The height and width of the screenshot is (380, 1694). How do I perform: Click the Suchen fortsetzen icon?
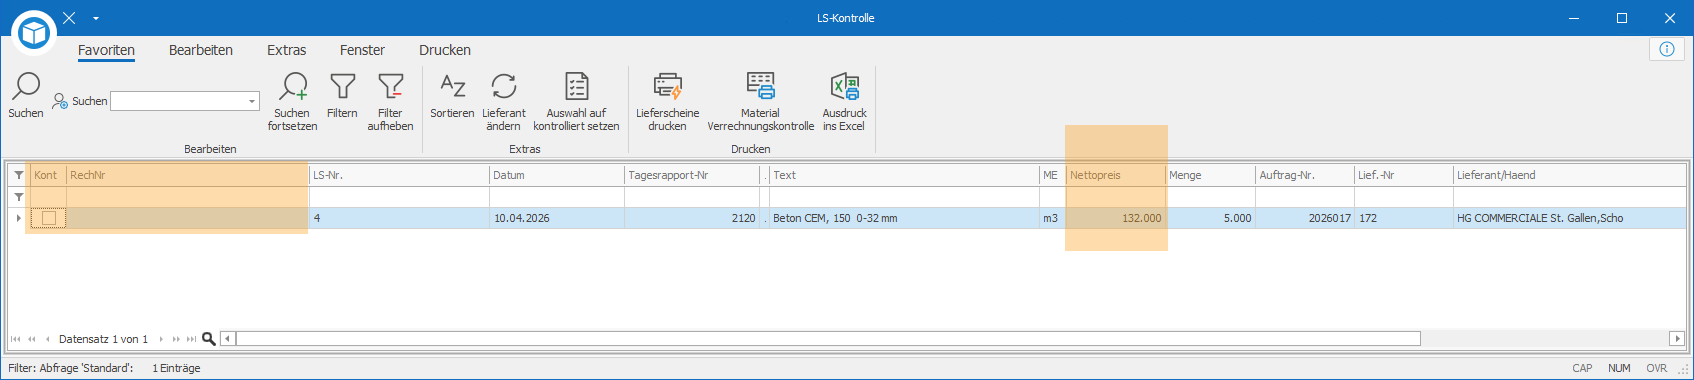[293, 86]
